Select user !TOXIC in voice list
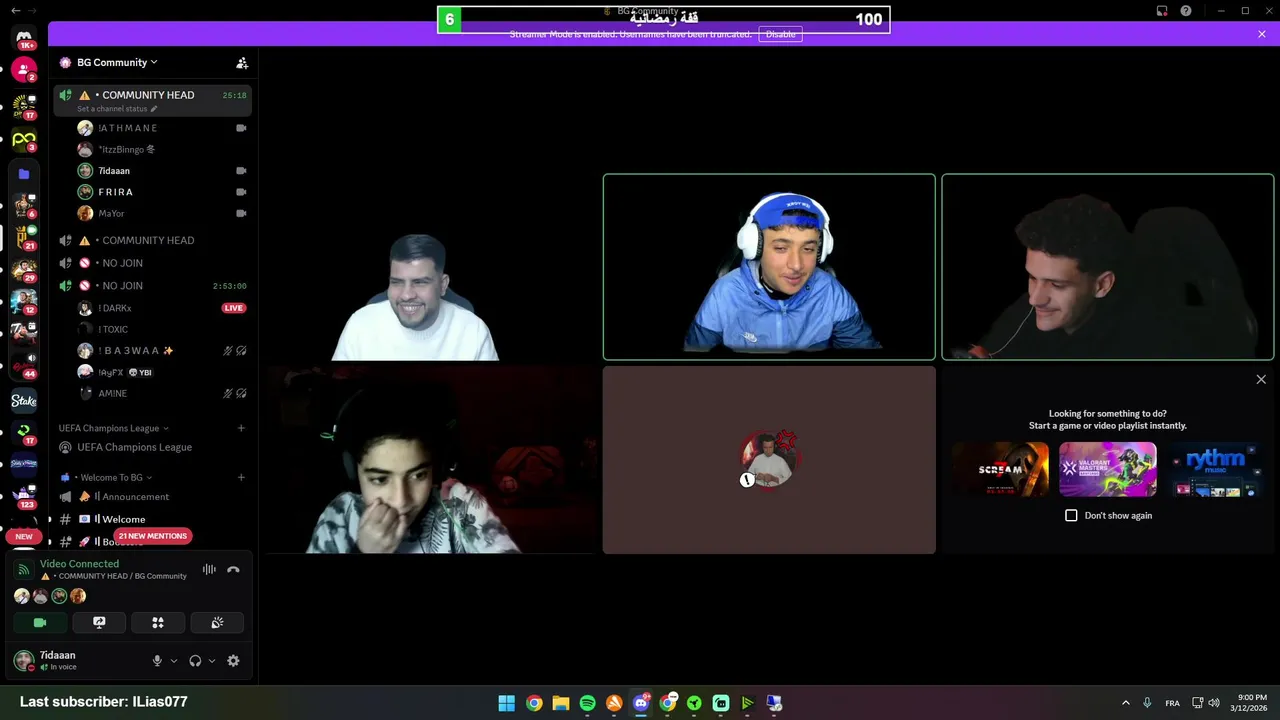1280x720 pixels. [x=162, y=329]
